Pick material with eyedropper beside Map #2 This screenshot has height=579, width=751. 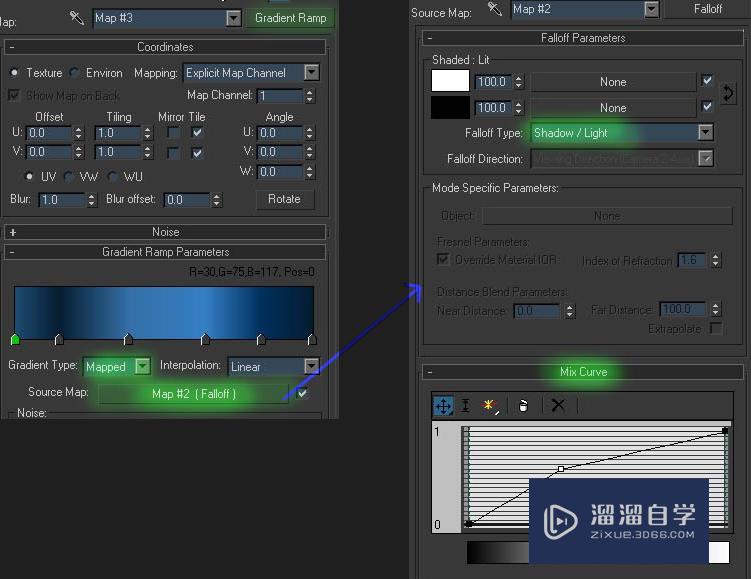click(x=494, y=9)
